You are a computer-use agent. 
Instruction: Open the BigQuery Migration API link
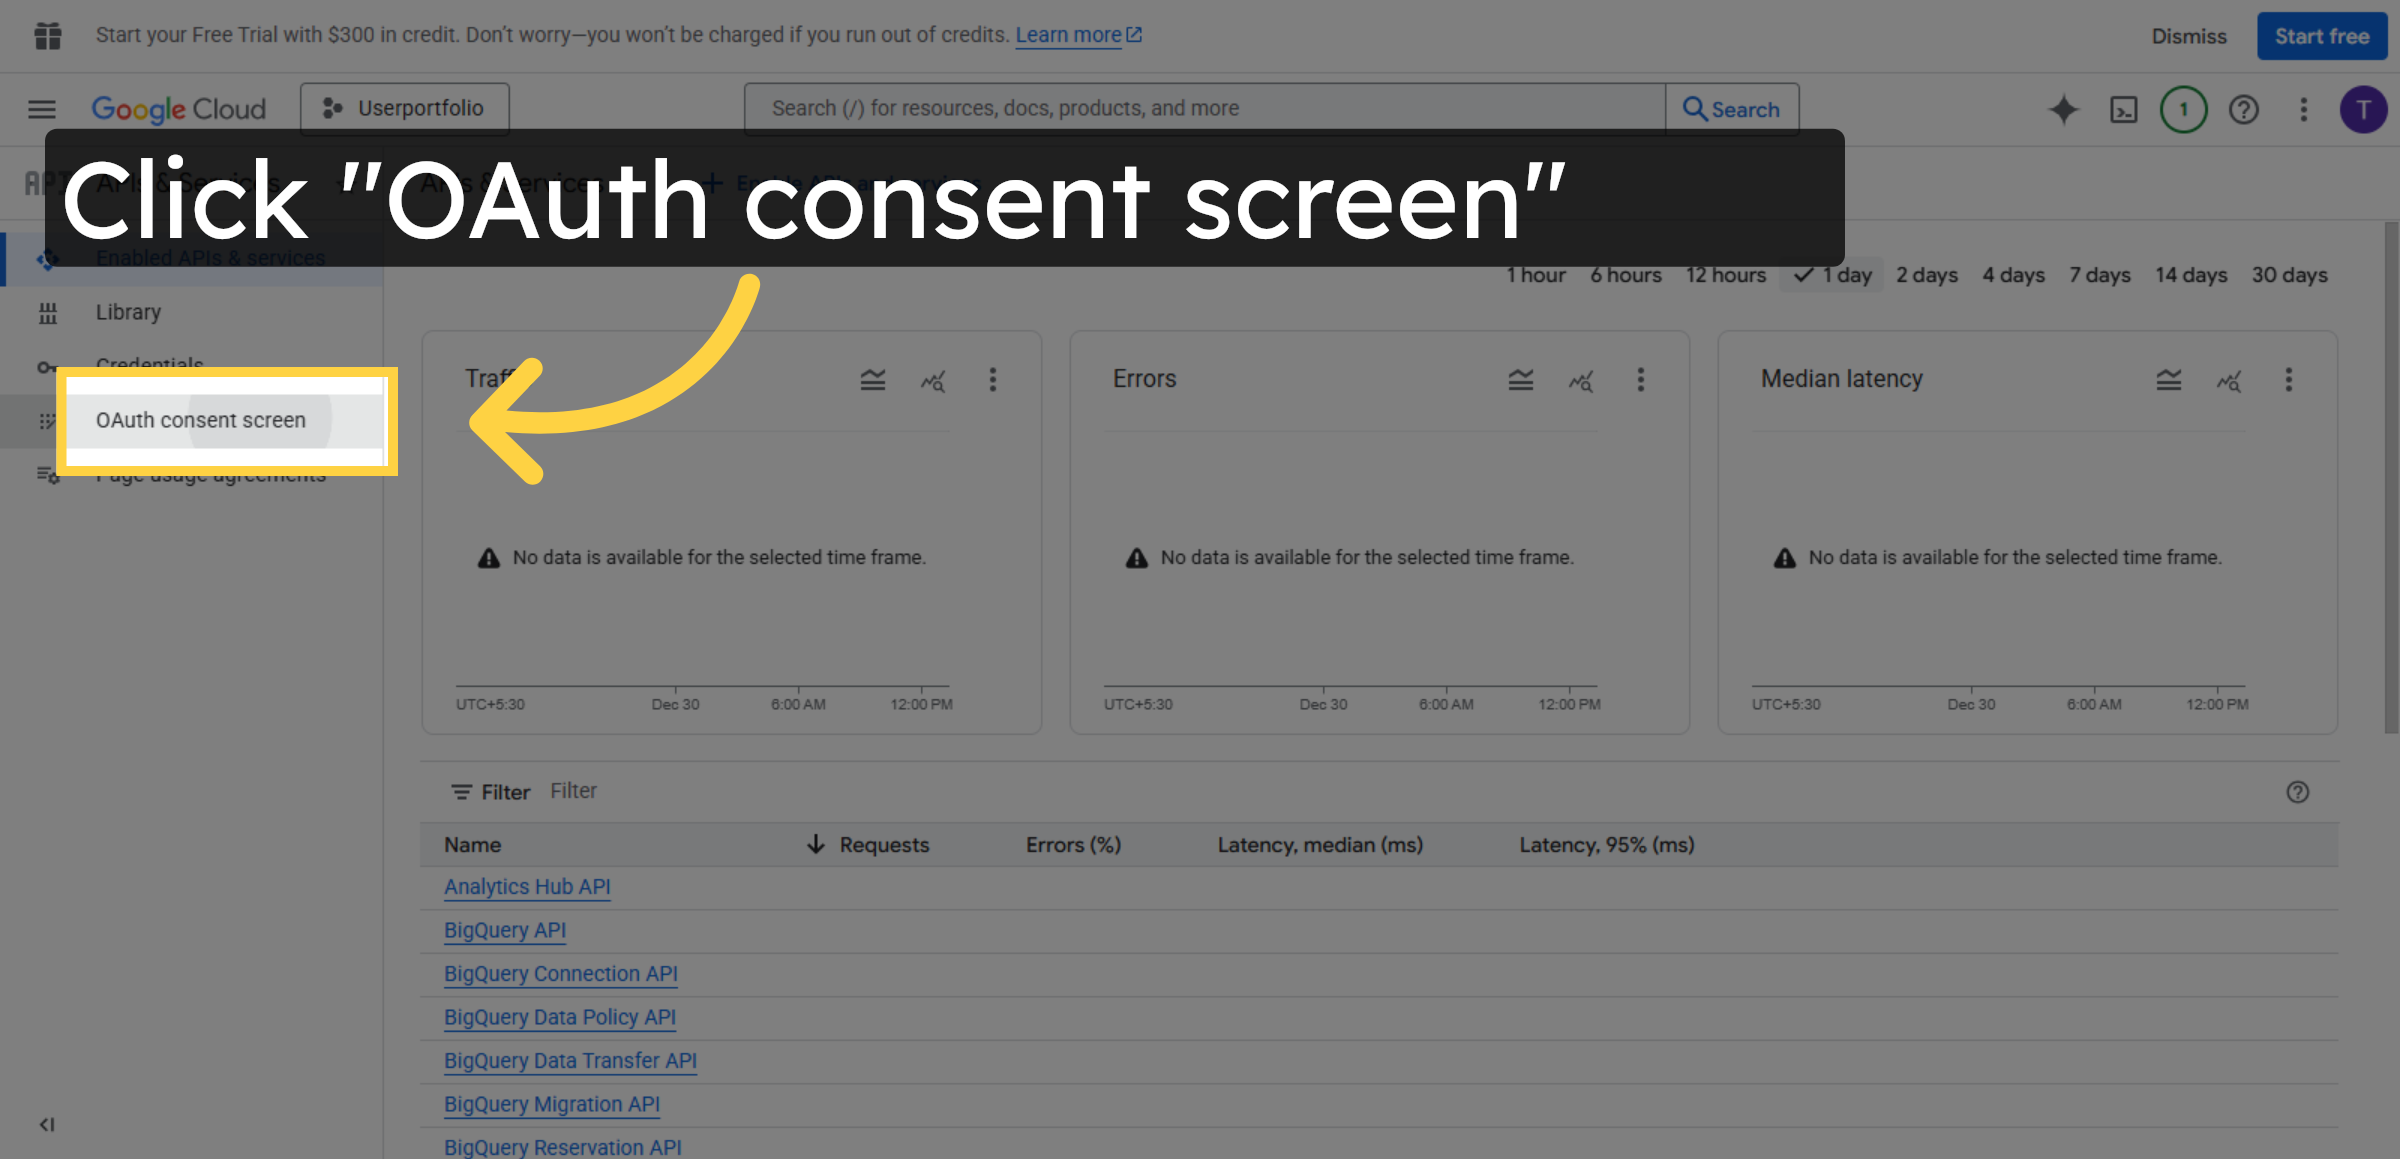551,1103
